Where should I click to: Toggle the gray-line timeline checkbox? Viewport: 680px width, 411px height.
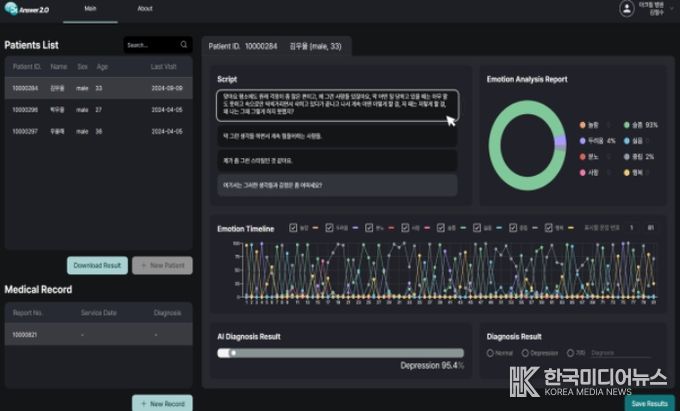pyautogui.click(x=513, y=228)
